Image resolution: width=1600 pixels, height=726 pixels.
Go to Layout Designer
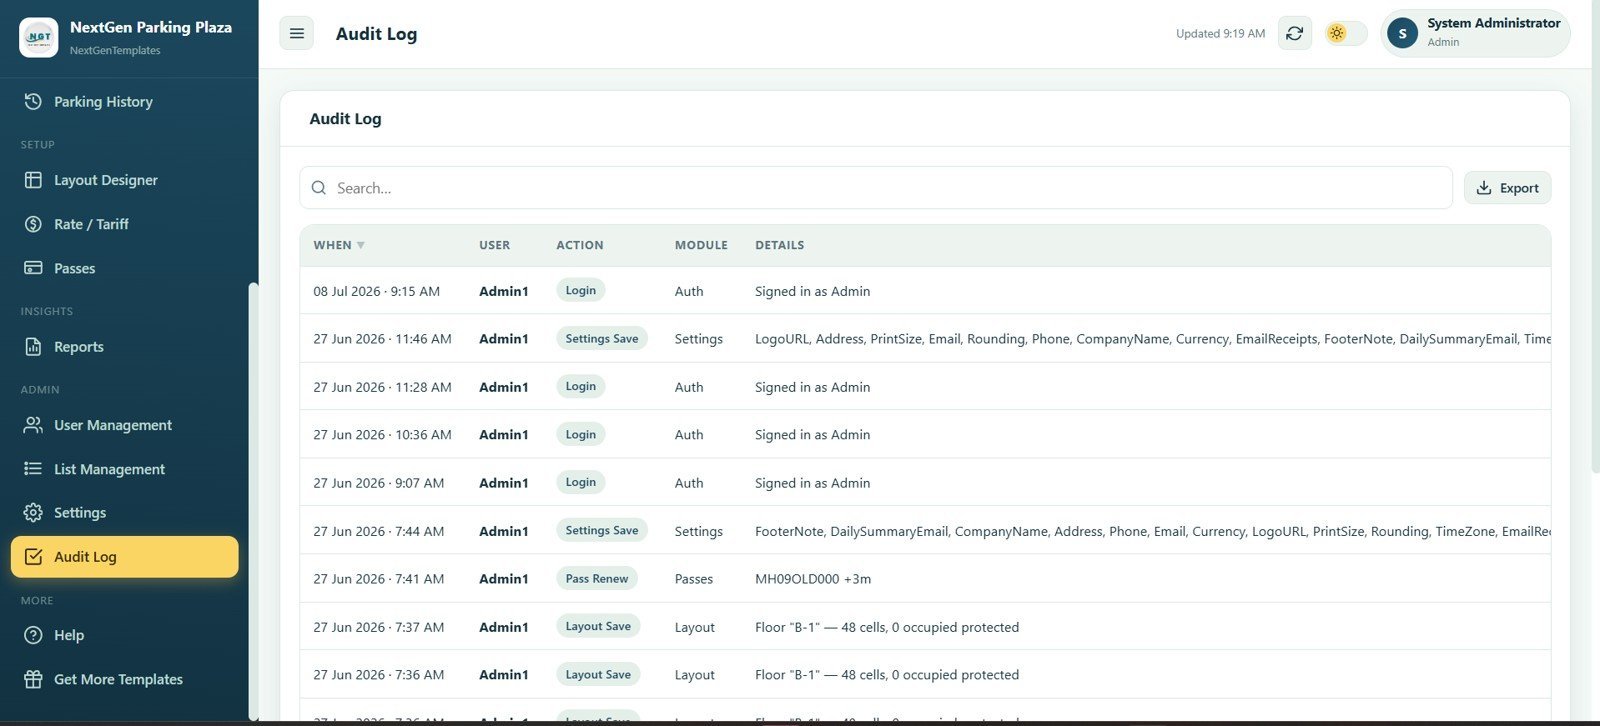[125, 180]
